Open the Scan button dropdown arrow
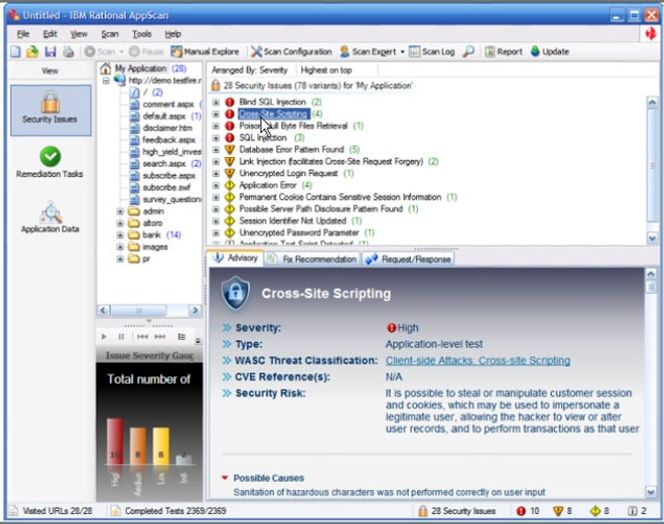The image size is (664, 524). click(122, 52)
